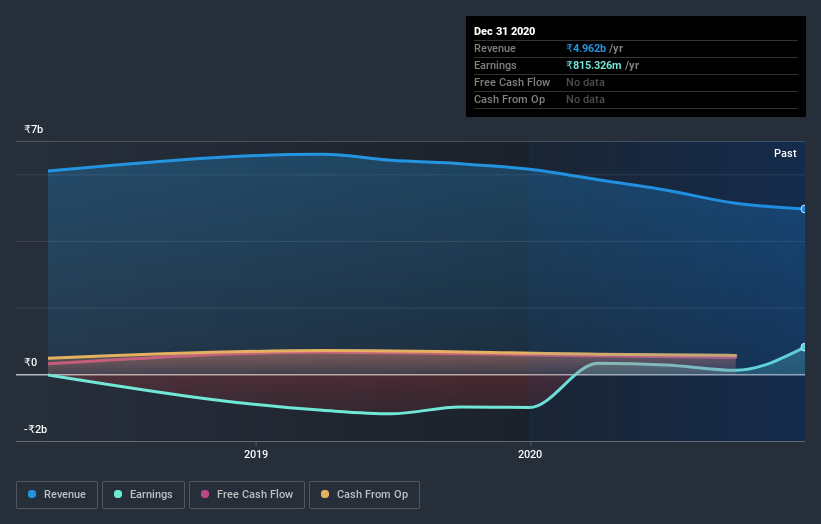Select the Earnings data point marker at Dec 2020

[x=804, y=348]
